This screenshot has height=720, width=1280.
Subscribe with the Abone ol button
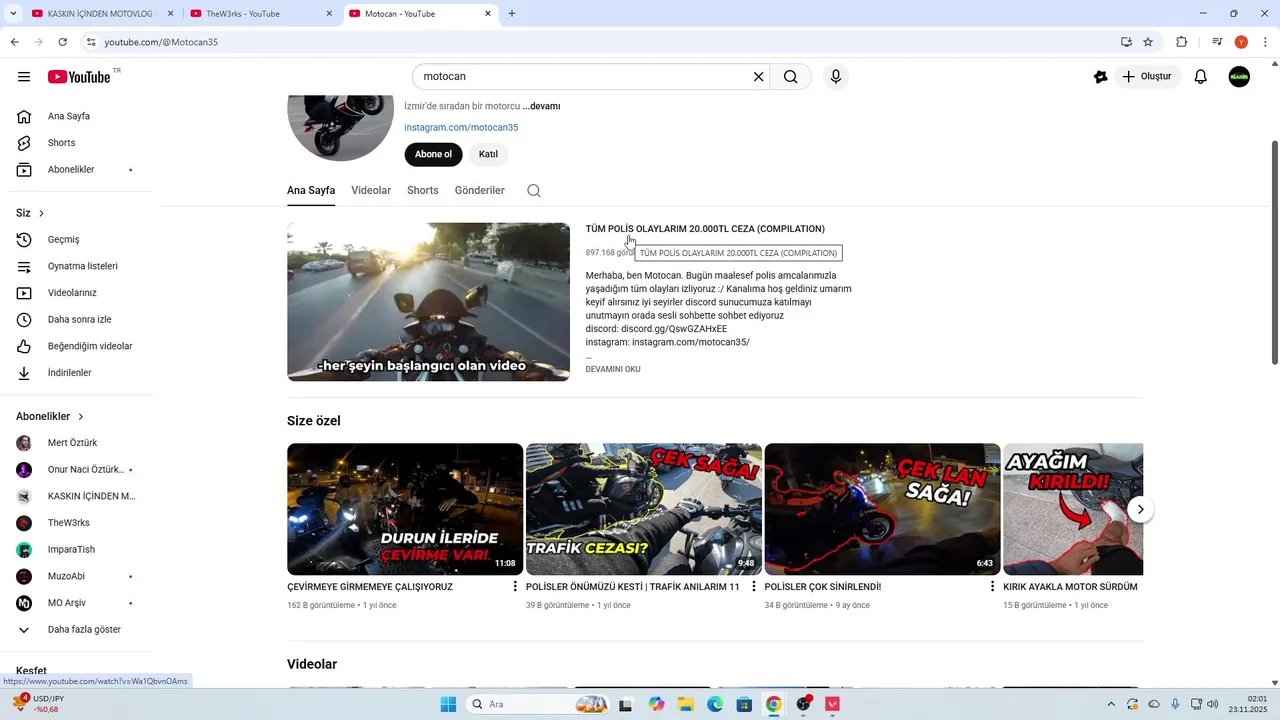(433, 154)
